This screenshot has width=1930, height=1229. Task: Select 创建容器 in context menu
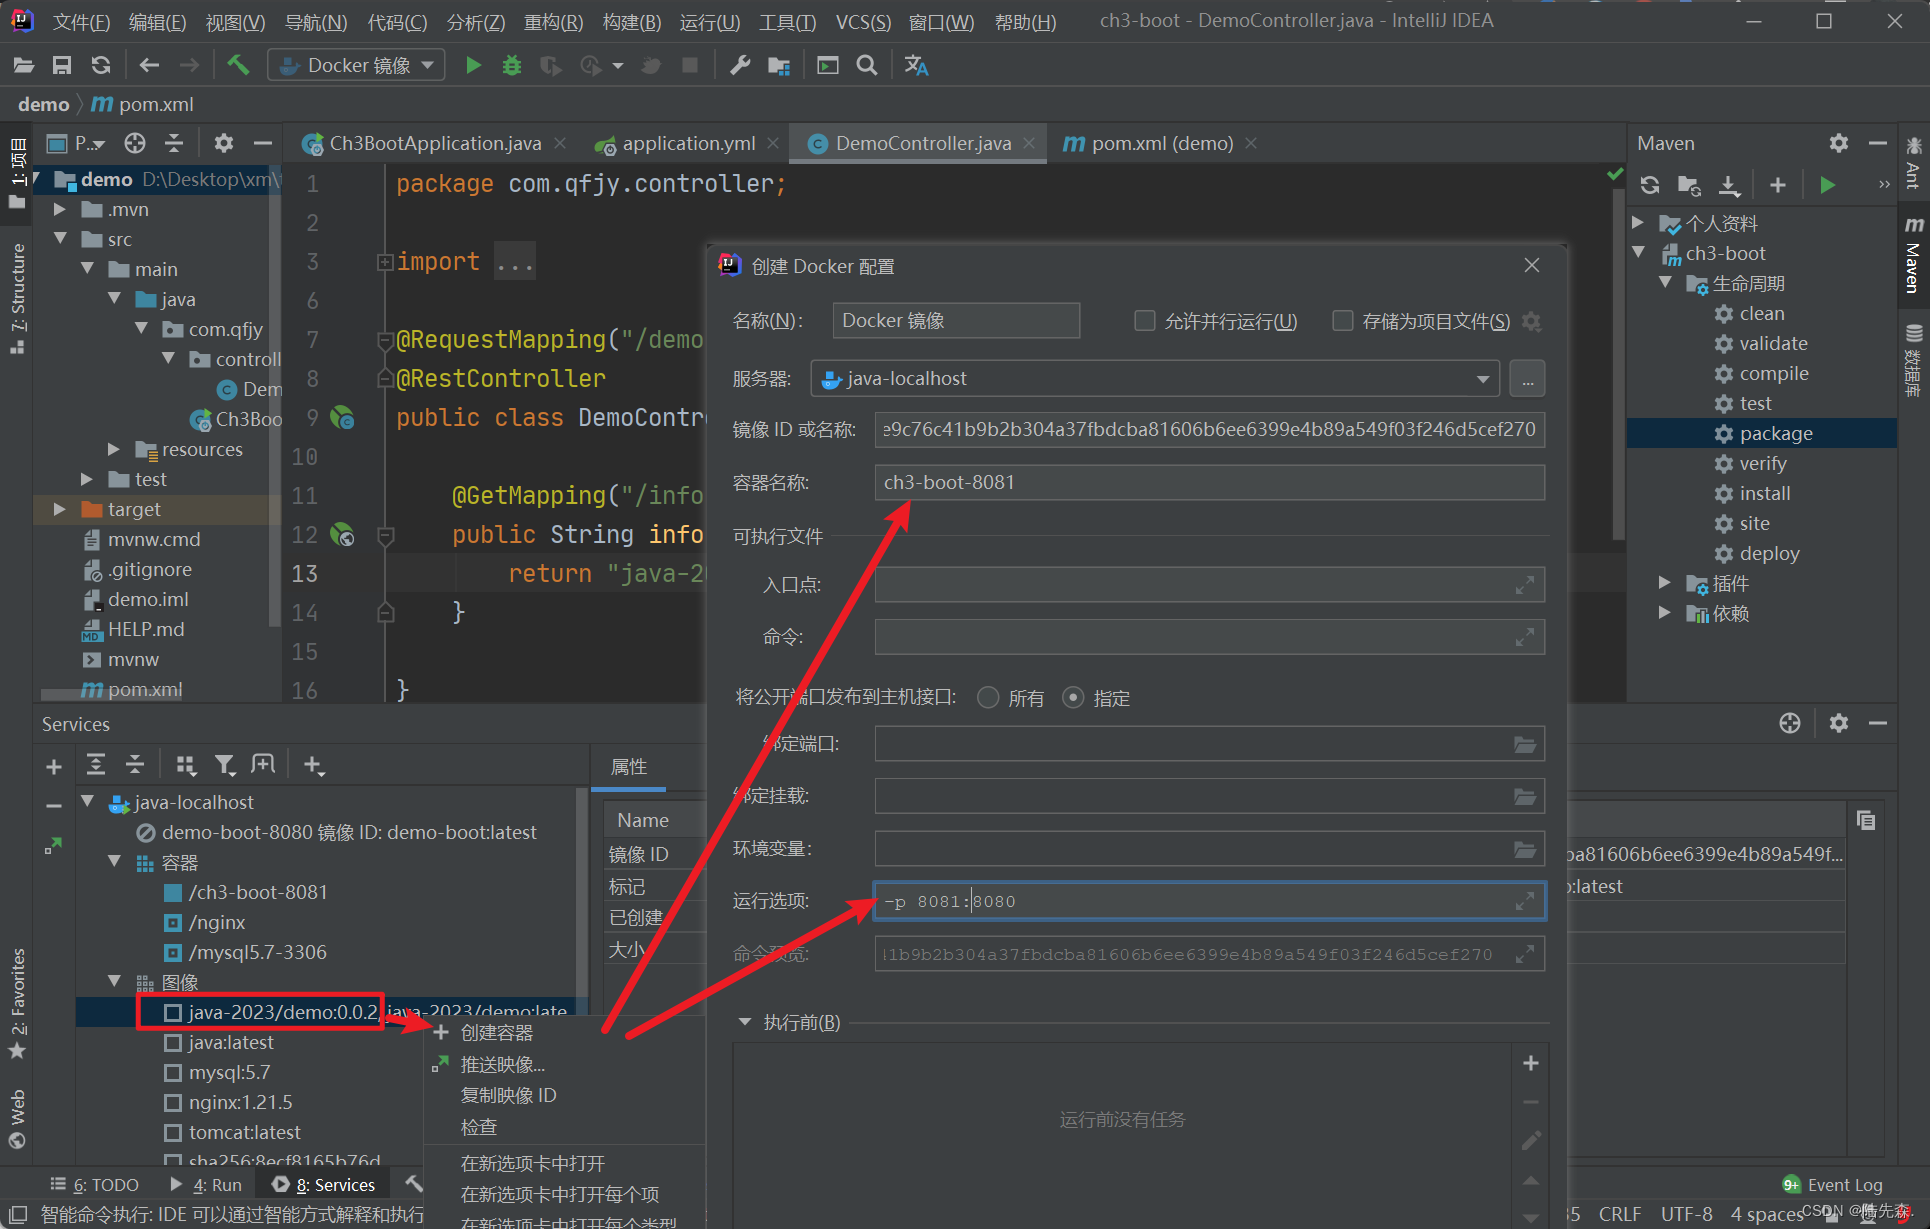point(496,1033)
